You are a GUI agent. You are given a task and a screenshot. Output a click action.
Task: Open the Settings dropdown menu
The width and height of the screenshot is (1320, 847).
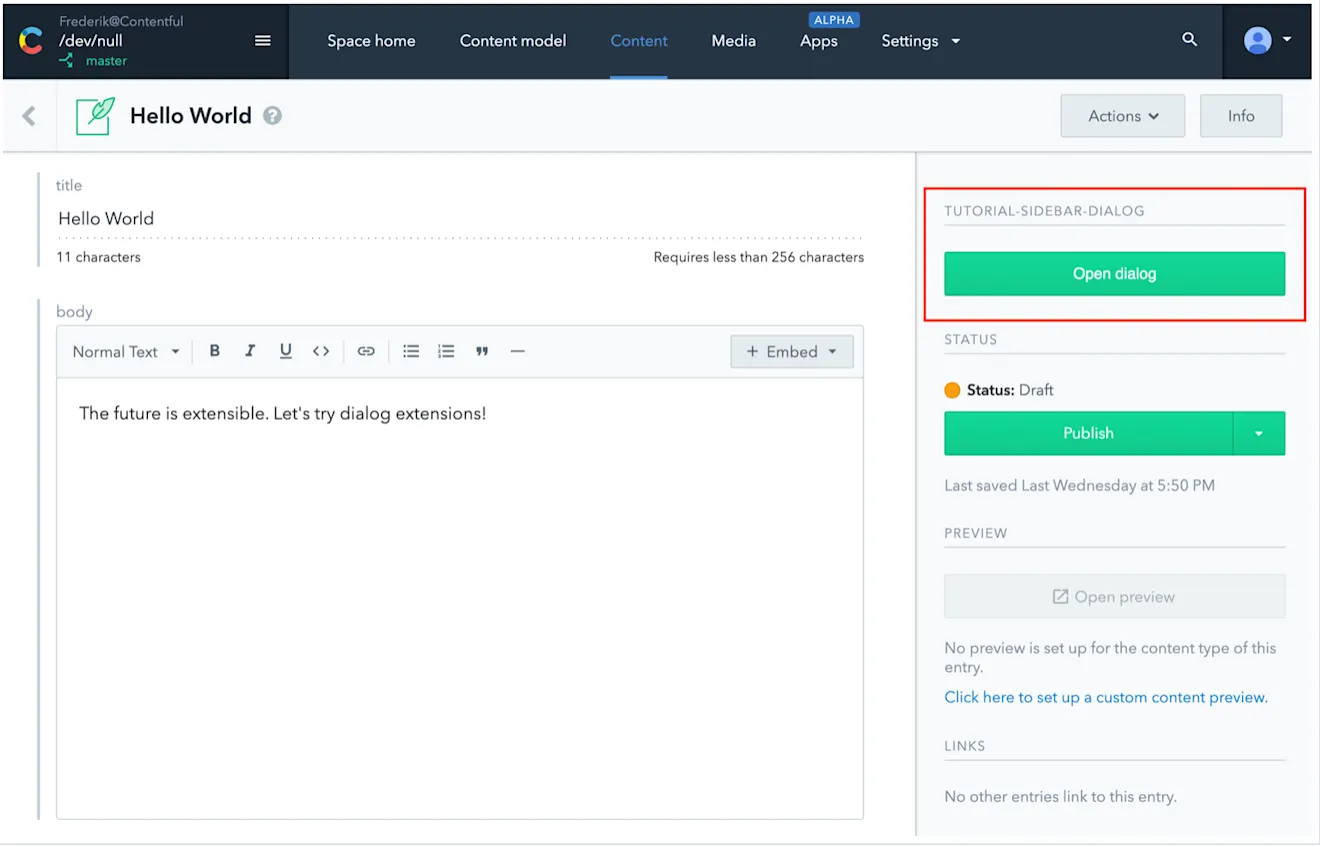click(x=921, y=41)
